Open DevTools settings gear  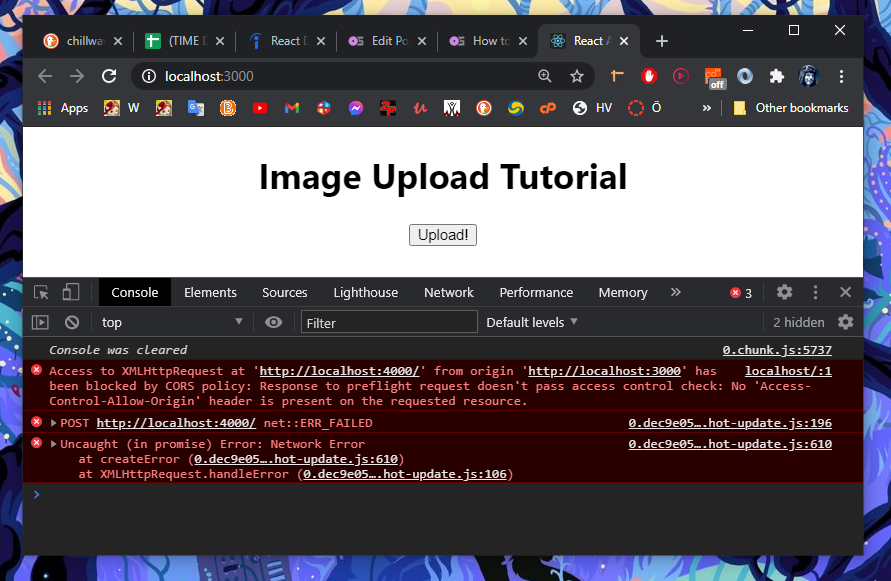tap(784, 292)
